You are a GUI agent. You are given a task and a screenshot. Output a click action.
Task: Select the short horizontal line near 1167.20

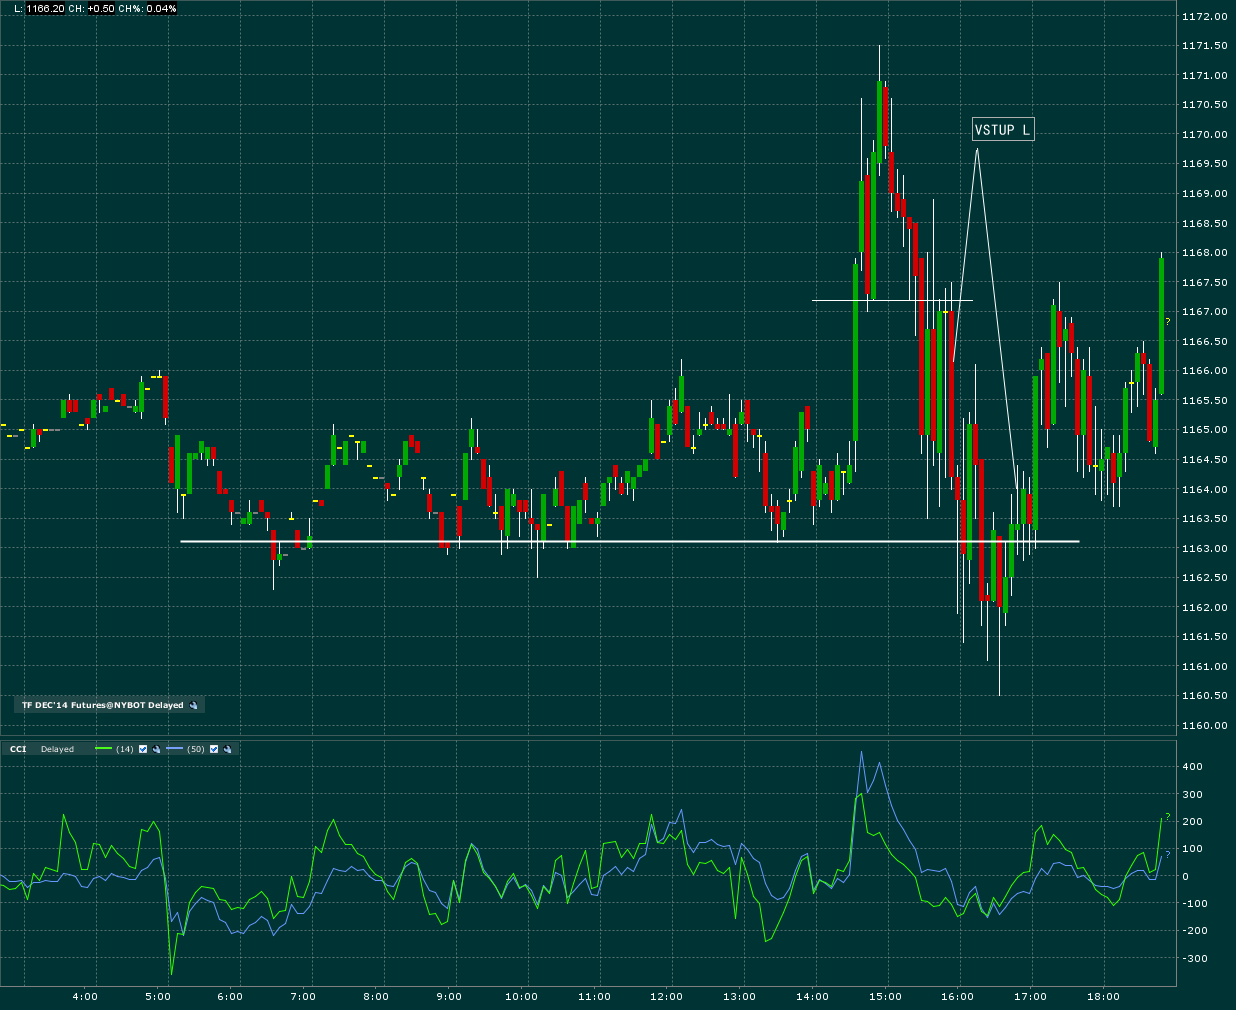coord(892,300)
